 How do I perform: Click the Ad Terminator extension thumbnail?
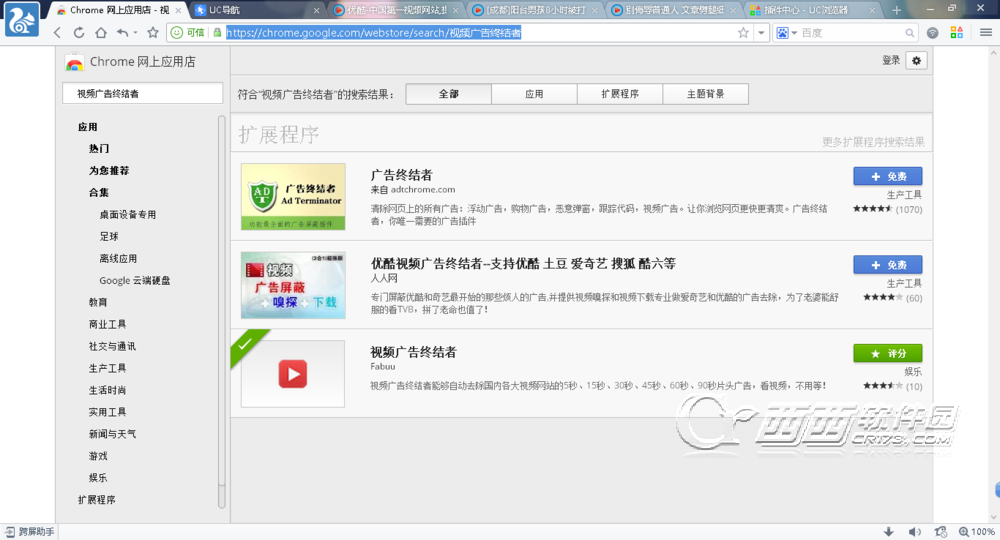tap(293, 196)
